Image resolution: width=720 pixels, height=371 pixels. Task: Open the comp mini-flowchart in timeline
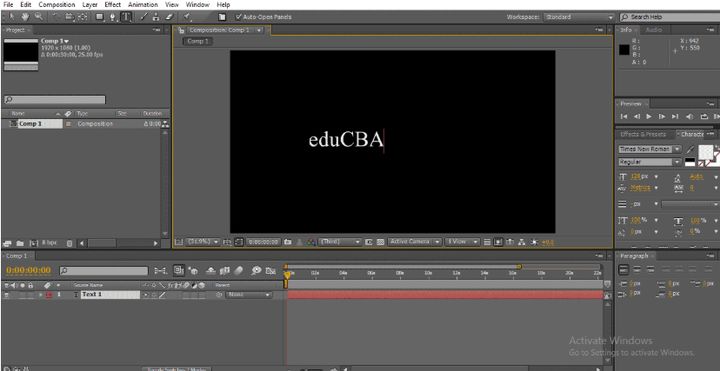point(161,271)
